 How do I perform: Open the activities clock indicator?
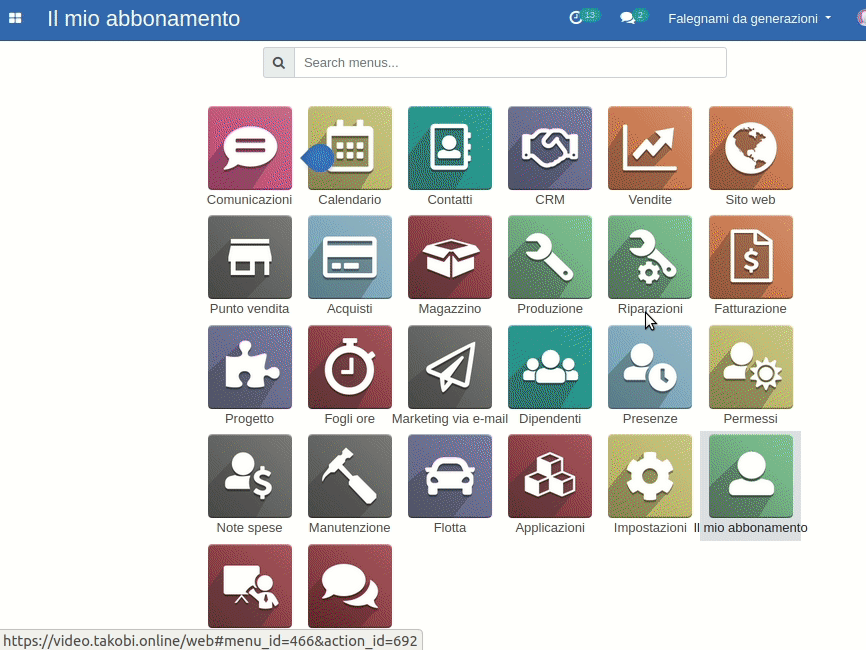click(584, 17)
